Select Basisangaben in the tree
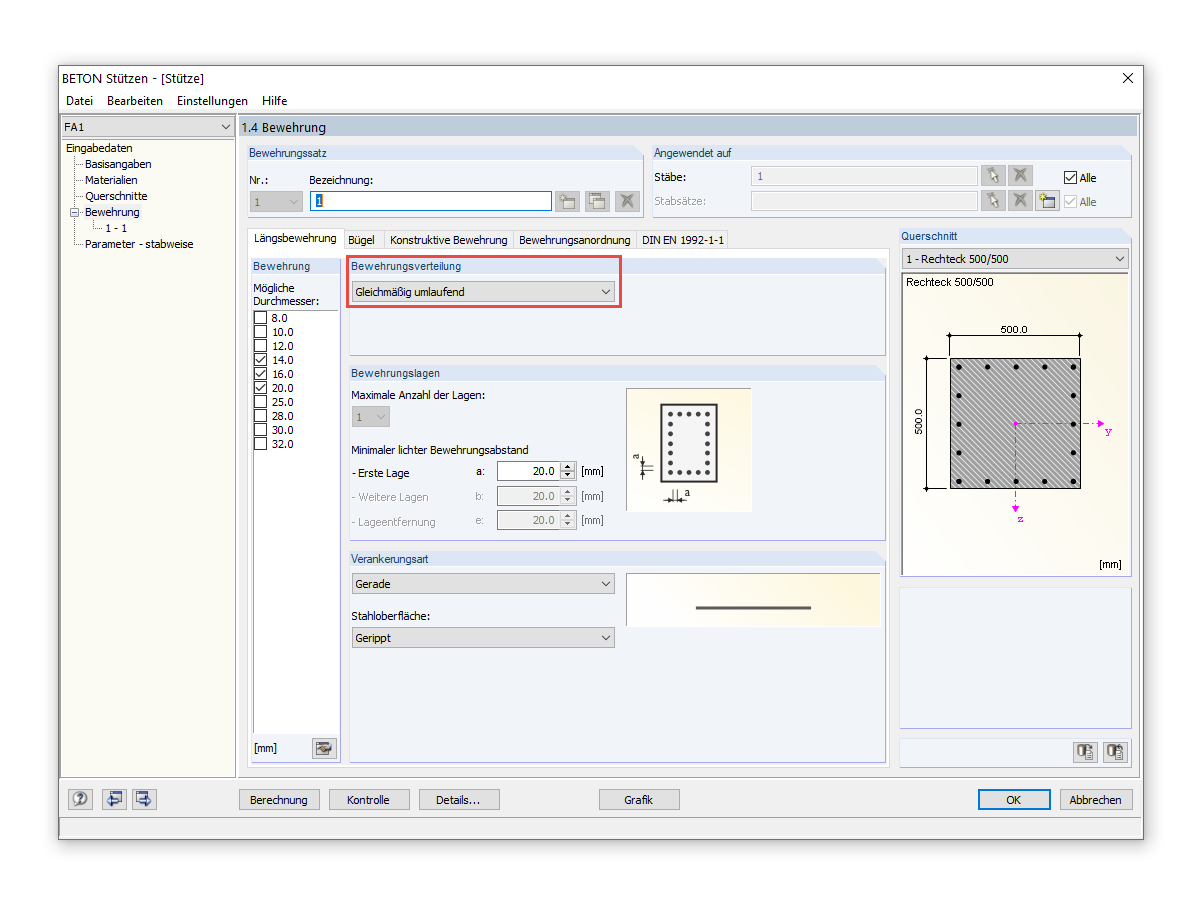The width and height of the screenshot is (1200, 900). point(118,164)
